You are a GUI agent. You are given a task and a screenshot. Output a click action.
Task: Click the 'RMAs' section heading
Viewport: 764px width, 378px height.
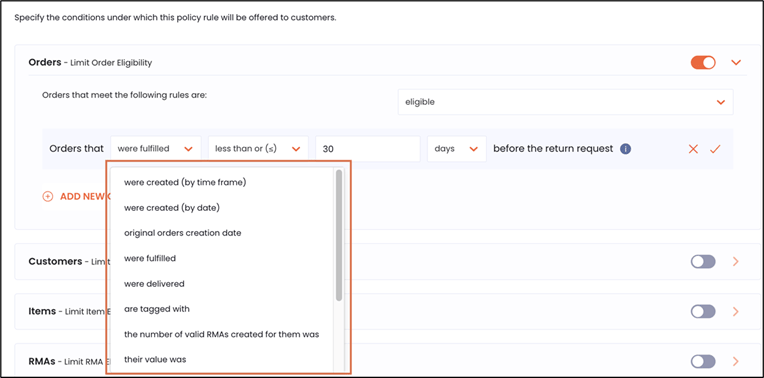click(x=42, y=361)
